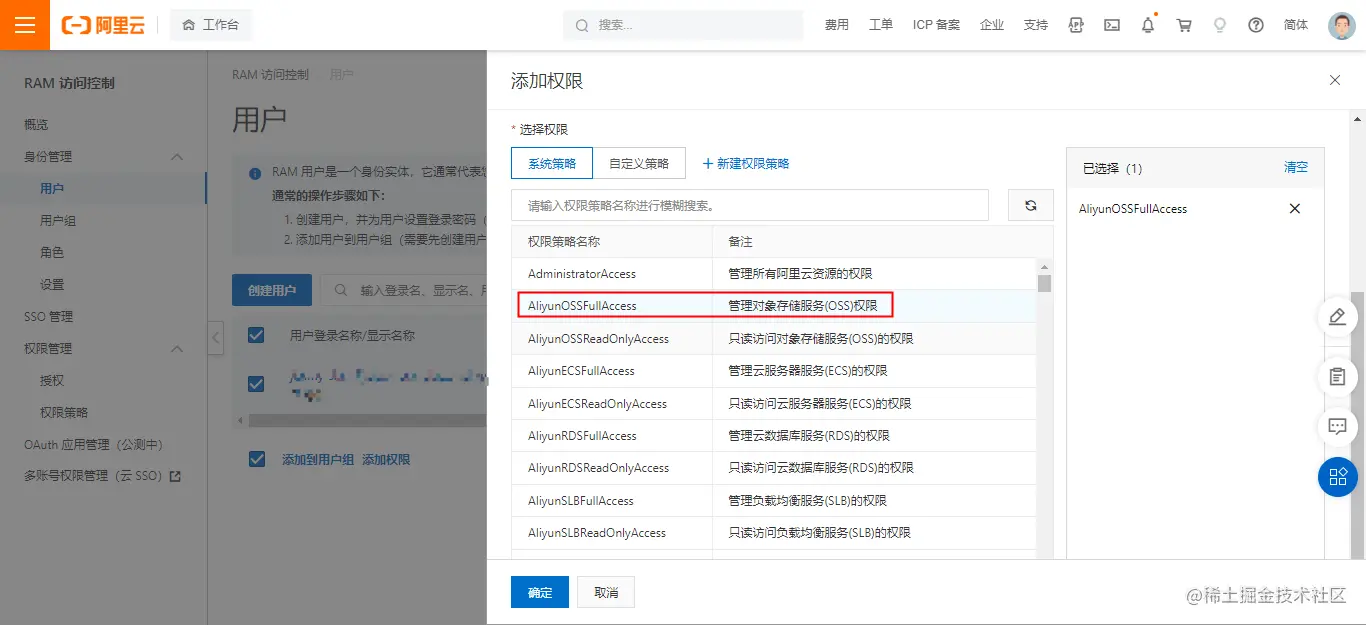Open the user avatar menu
This screenshot has height=625, width=1366.
tap(1342, 25)
